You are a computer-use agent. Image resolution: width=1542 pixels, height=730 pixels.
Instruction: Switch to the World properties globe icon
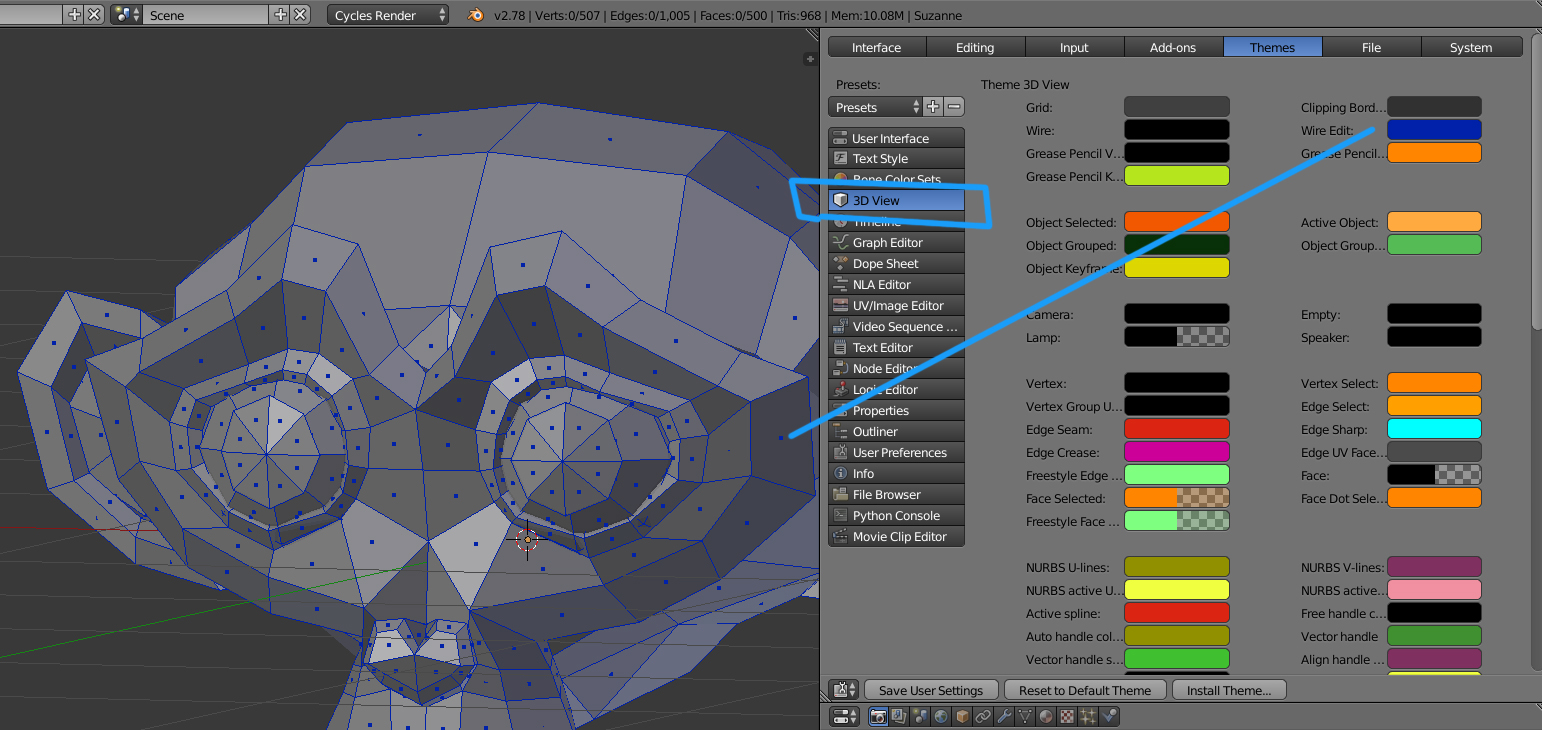[x=941, y=716]
